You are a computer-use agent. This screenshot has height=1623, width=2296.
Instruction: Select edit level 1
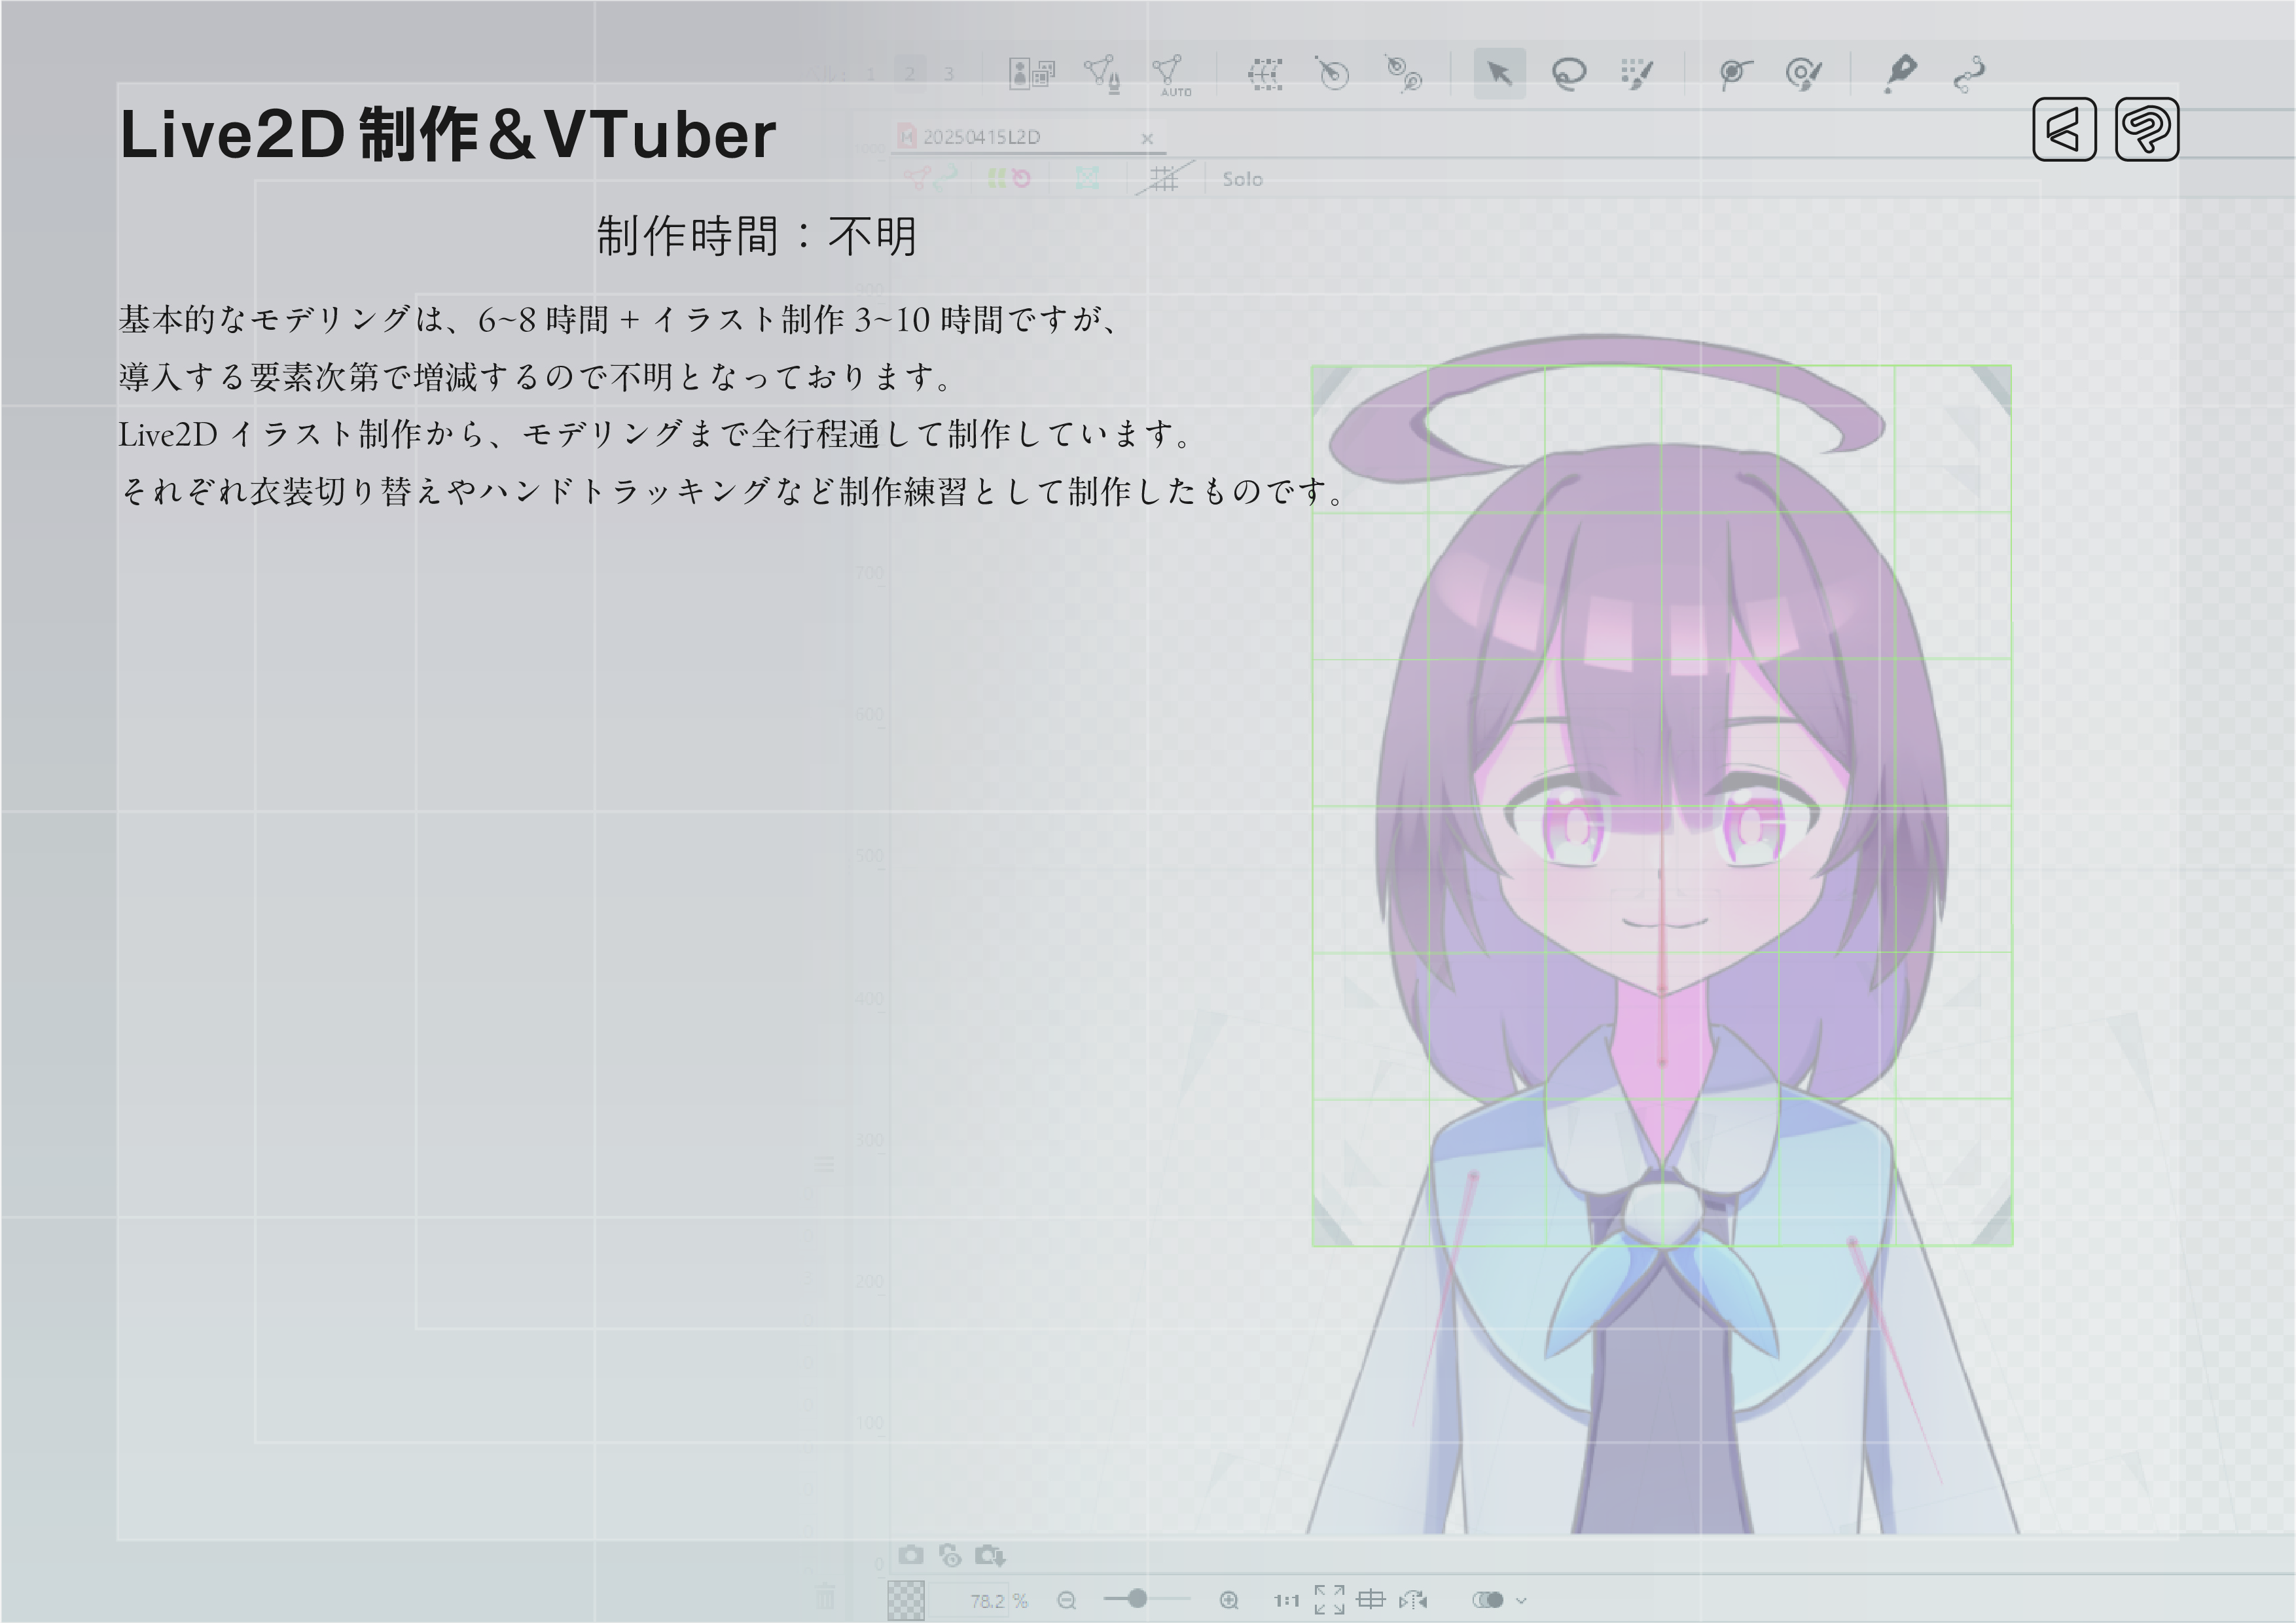click(870, 74)
